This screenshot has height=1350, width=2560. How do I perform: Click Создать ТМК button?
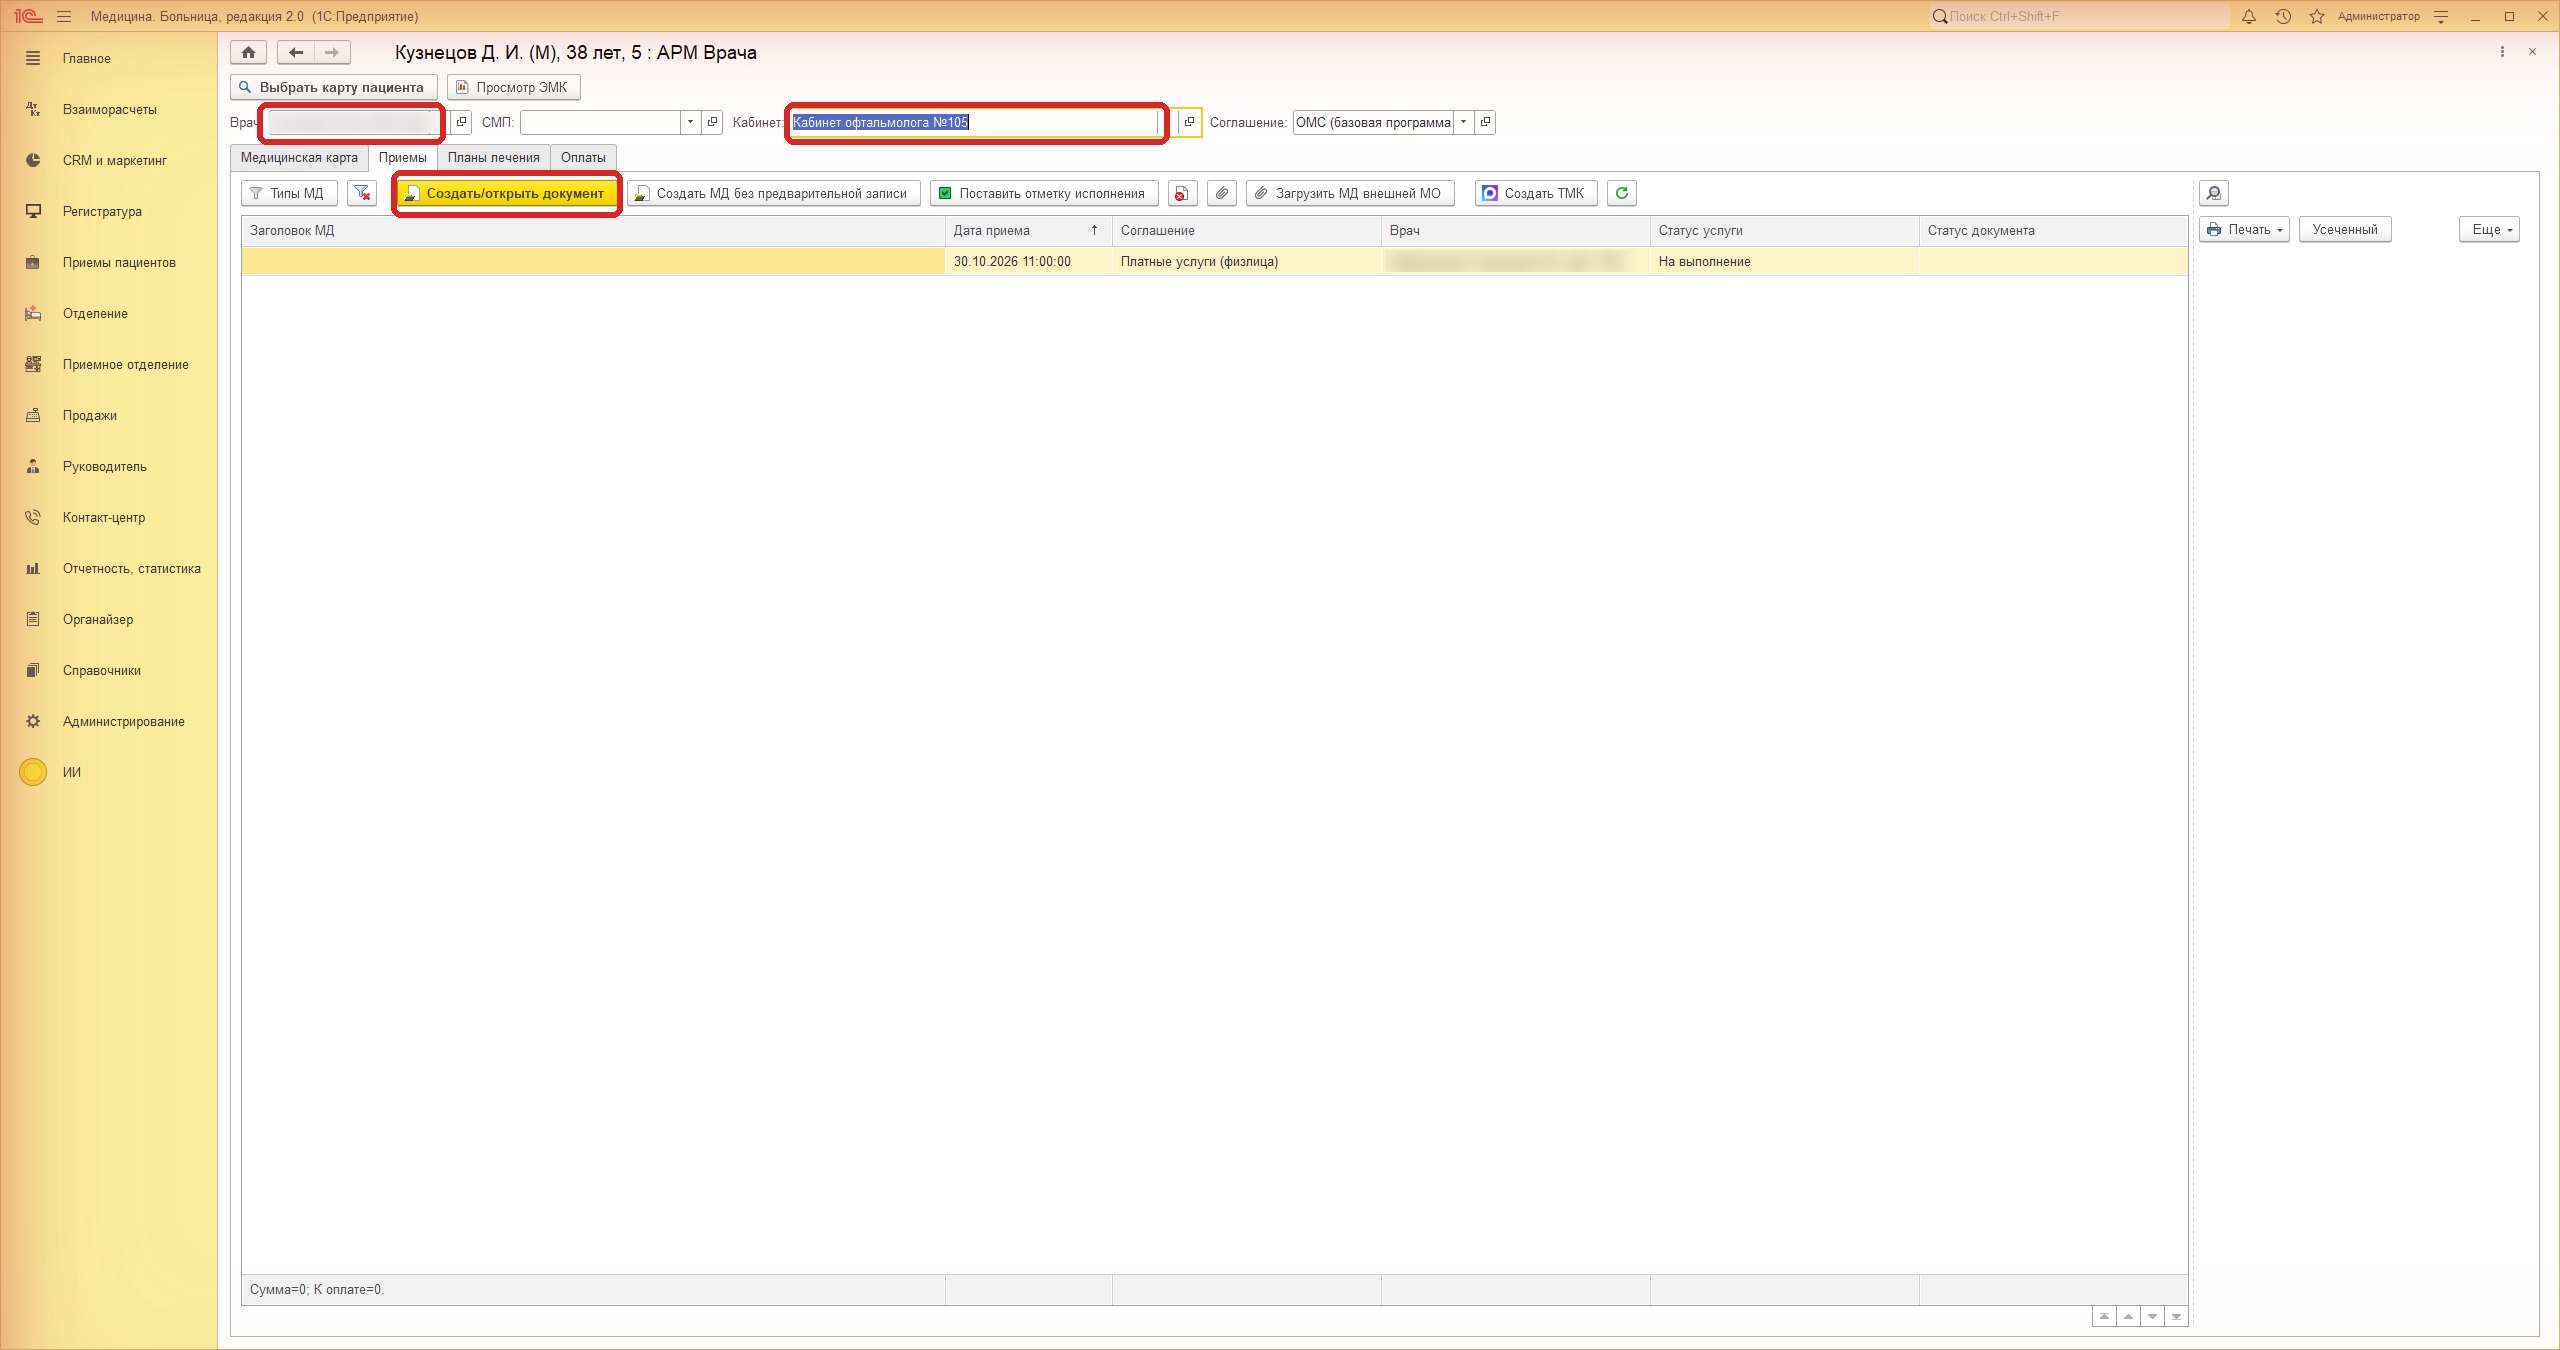pos(1536,193)
